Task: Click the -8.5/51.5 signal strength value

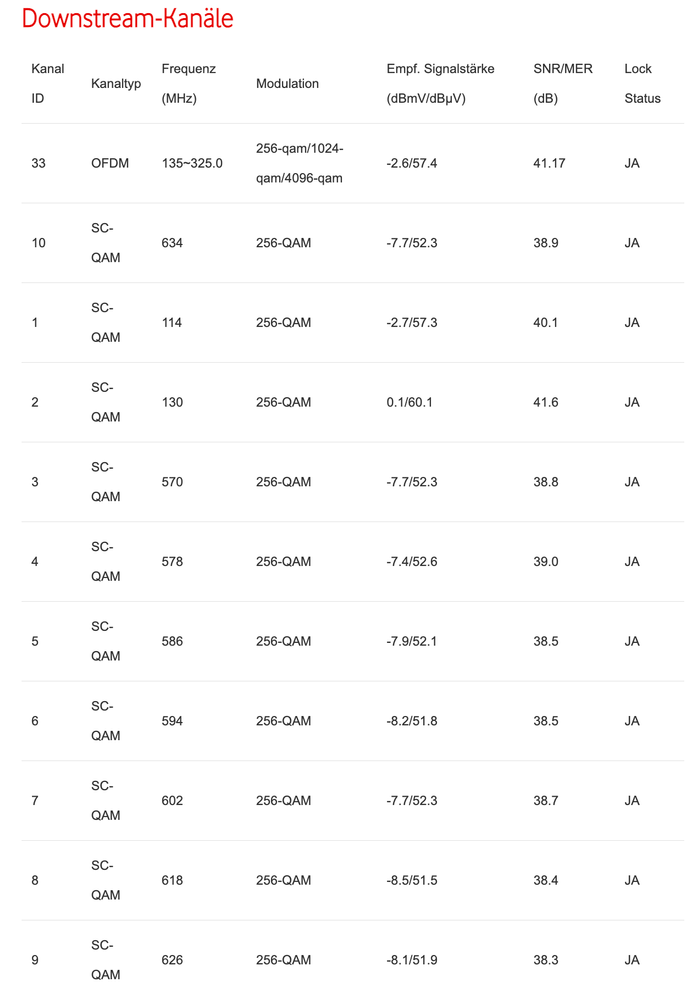Action: click(x=412, y=881)
